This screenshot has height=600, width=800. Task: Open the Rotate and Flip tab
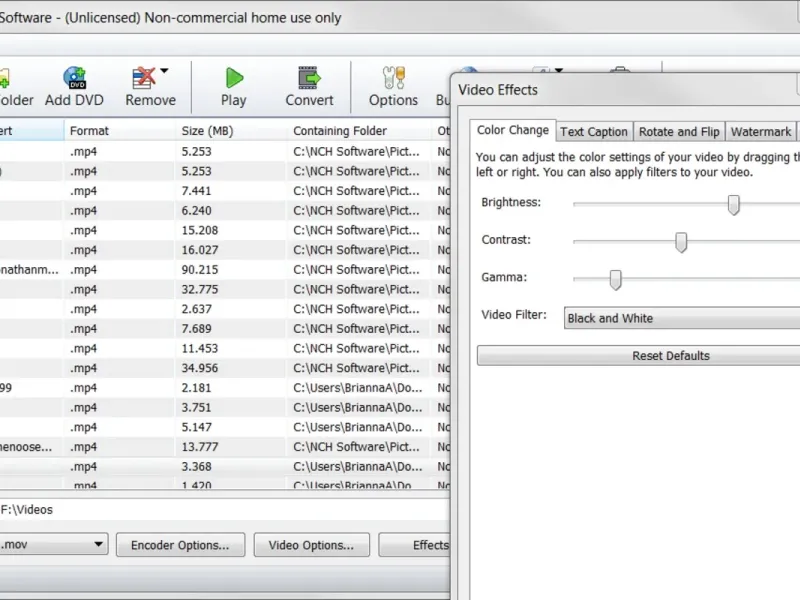[x=679, y=132]
